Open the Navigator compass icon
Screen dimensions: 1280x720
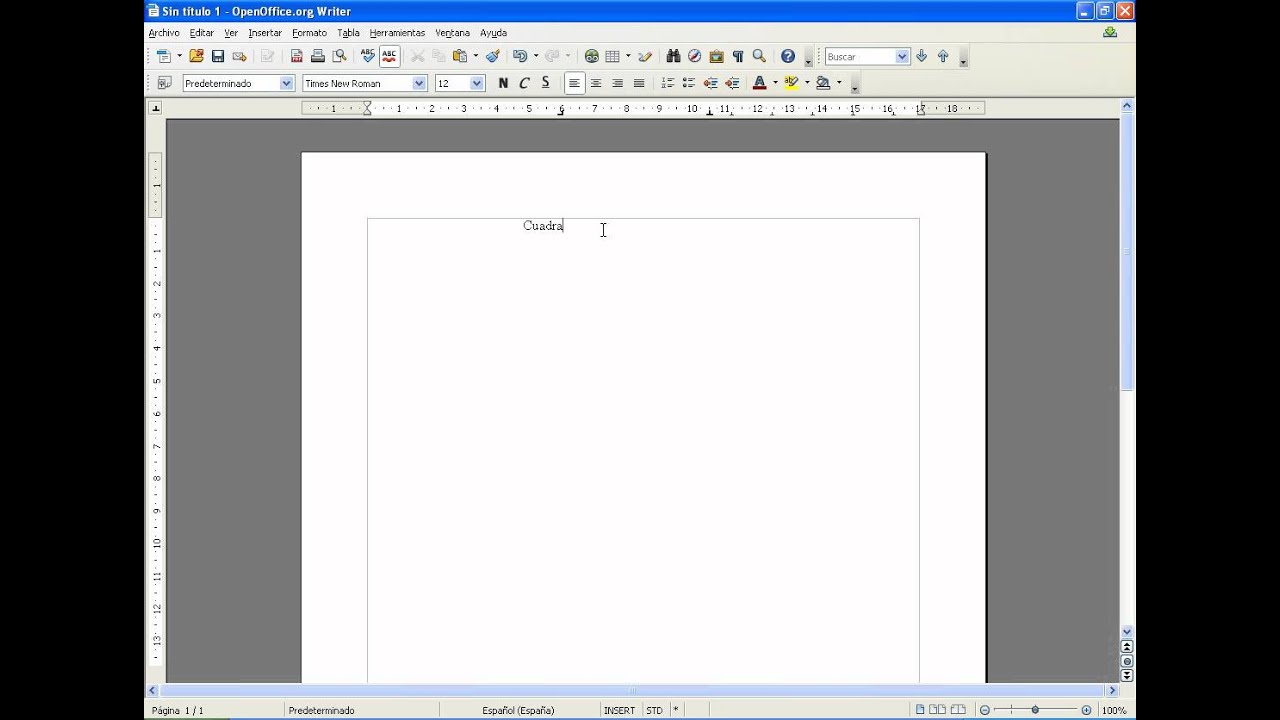[695, 57]
